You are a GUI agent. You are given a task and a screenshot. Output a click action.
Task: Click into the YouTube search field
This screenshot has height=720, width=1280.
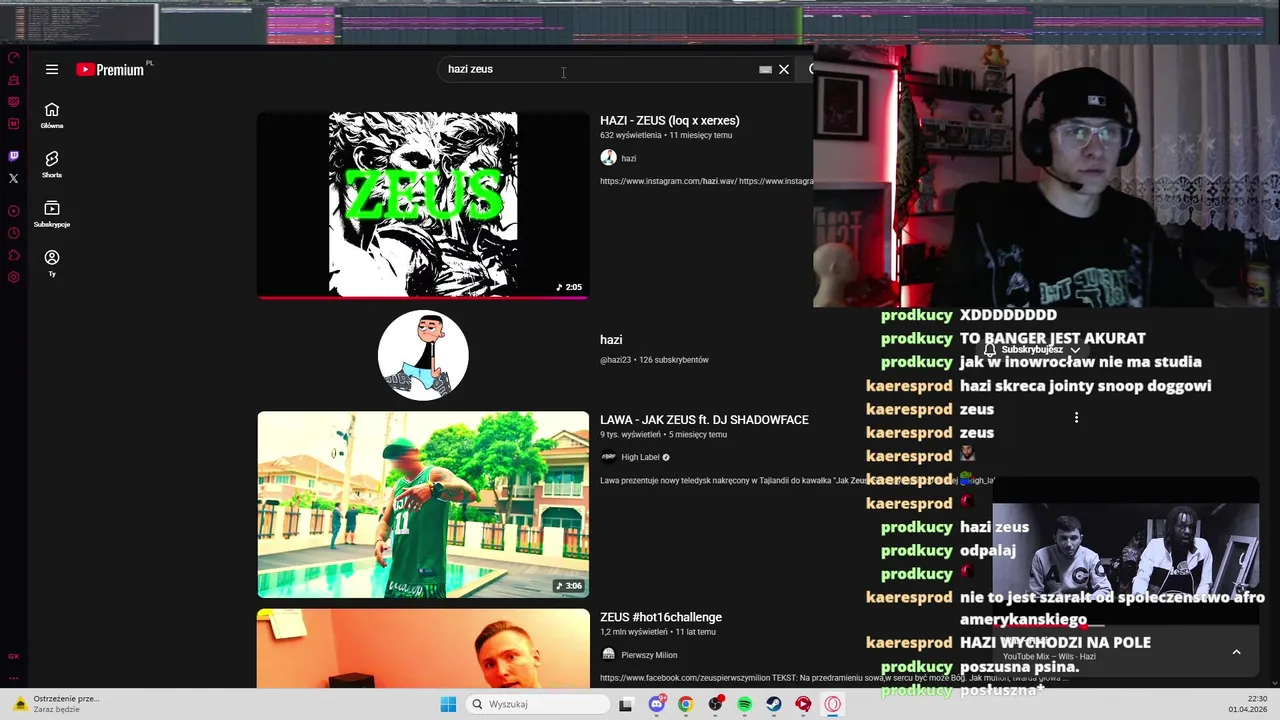tap(600, 69)
